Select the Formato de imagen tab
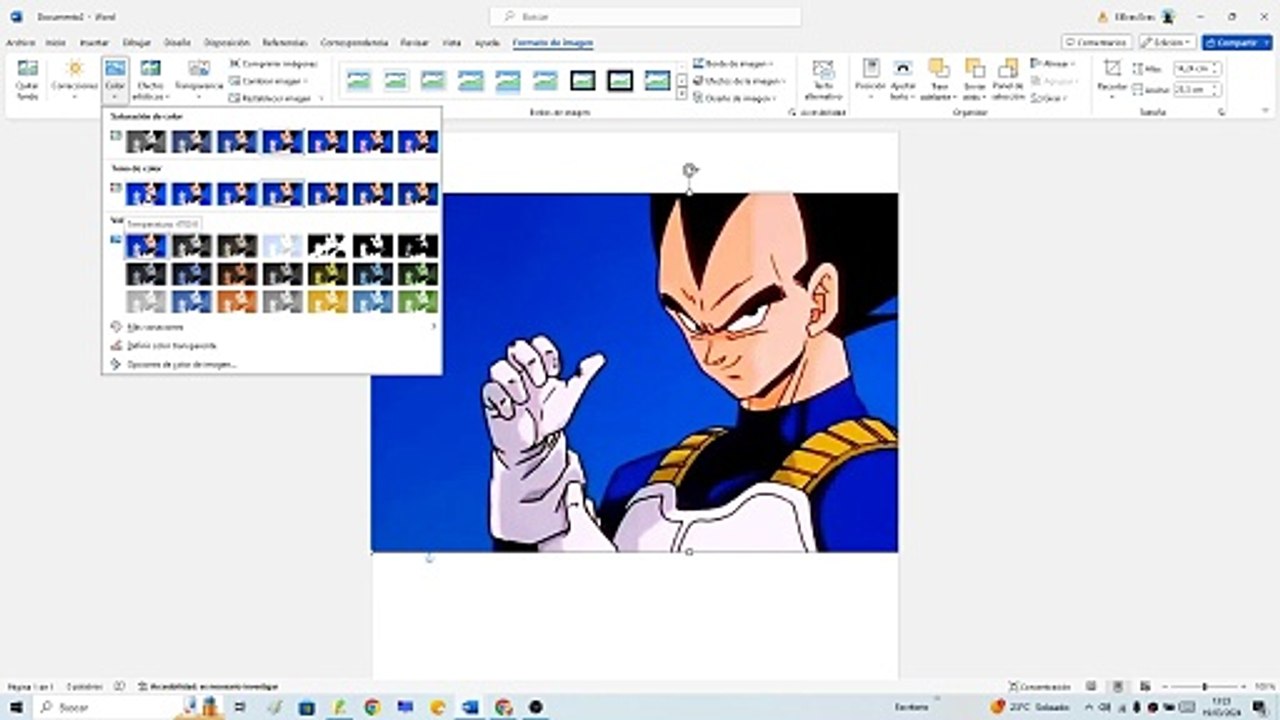This screenshot has width=1280, height=720. [x=552, y=43]
